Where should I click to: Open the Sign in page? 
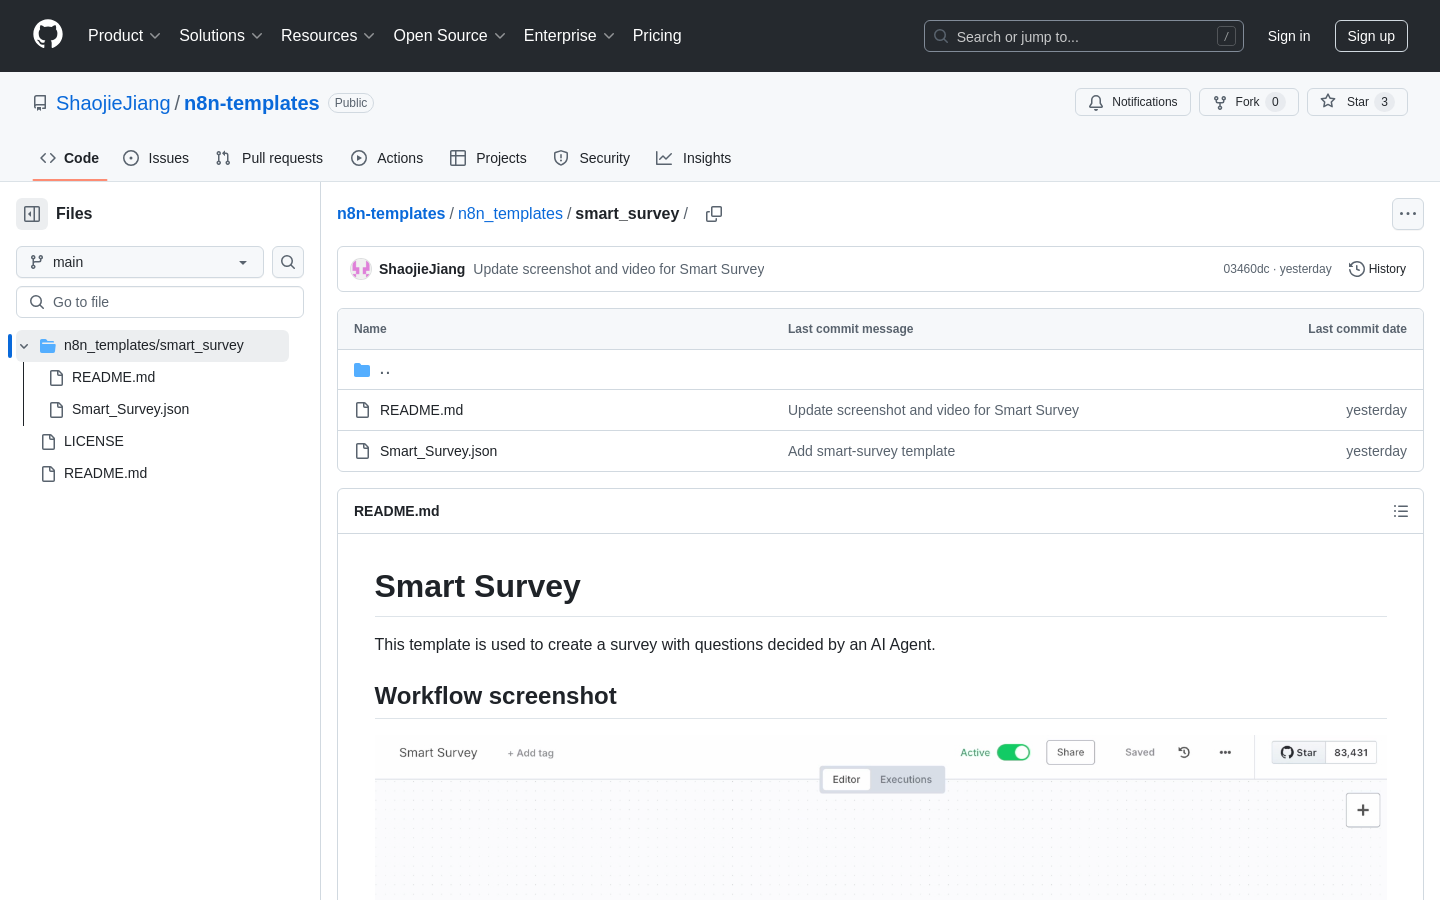(1289, 36)
